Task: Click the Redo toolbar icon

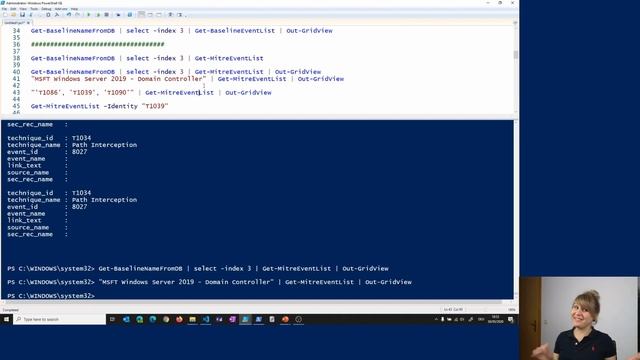Action: (77, 15)
